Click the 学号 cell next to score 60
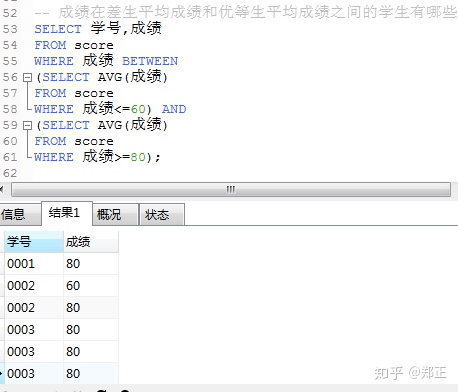 (34, 286)
